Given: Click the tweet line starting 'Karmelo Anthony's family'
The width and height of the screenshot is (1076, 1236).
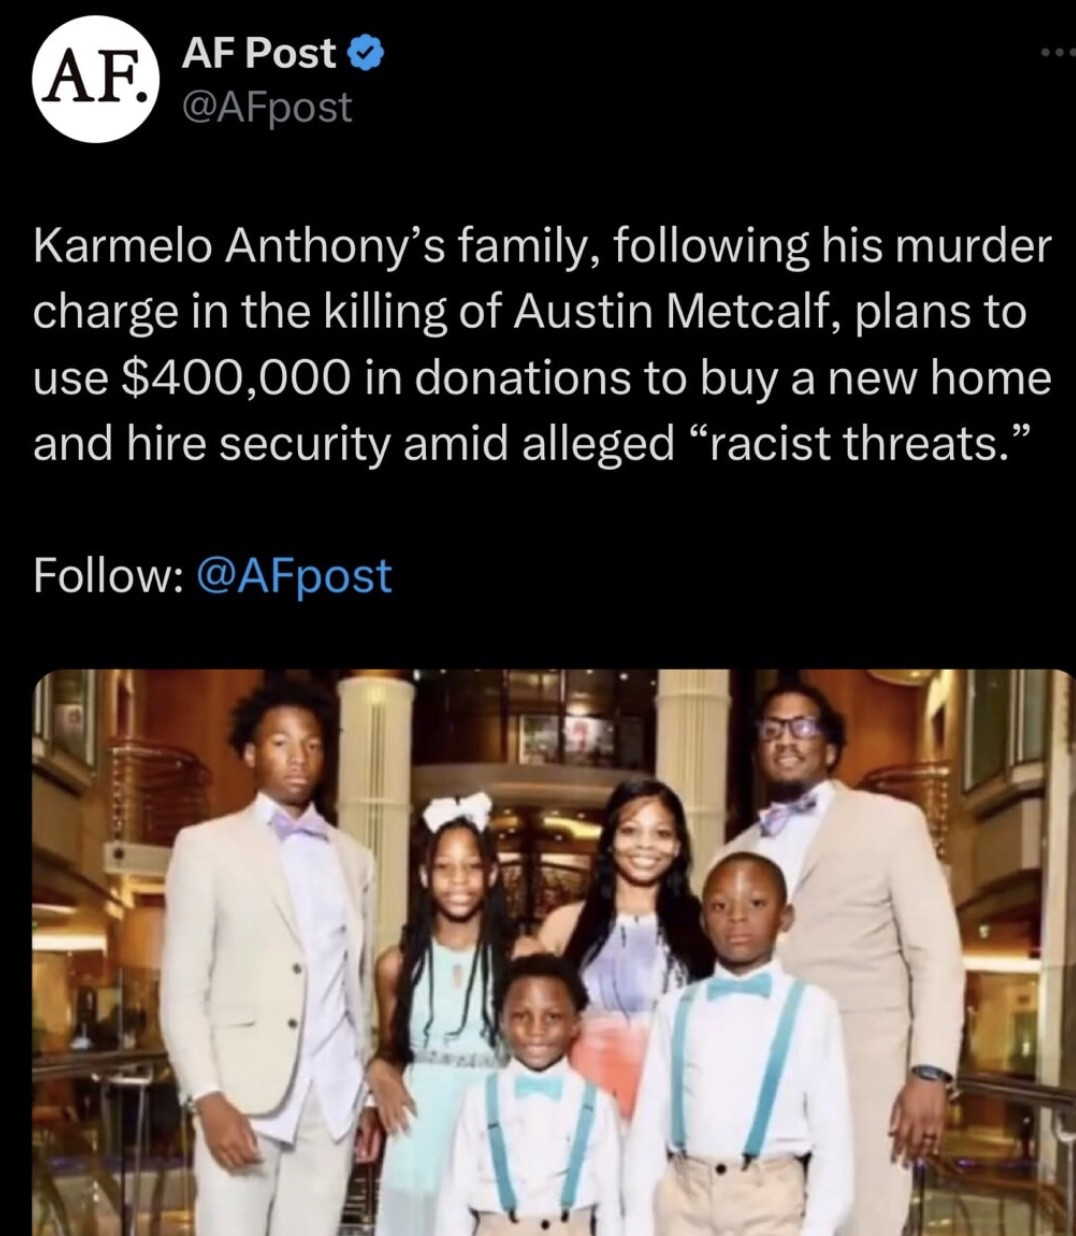Looking at the screenshot, I should 543,246.
